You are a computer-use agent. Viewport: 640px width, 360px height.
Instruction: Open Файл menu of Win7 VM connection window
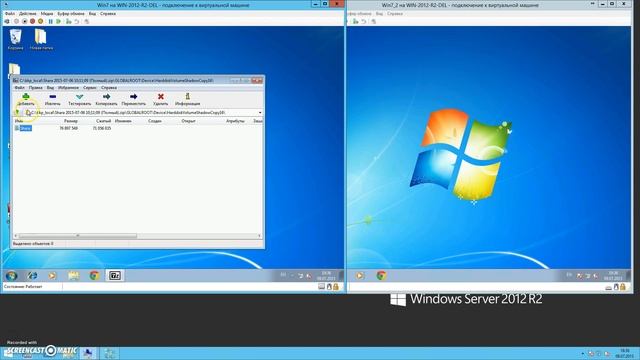coord(9,13)
